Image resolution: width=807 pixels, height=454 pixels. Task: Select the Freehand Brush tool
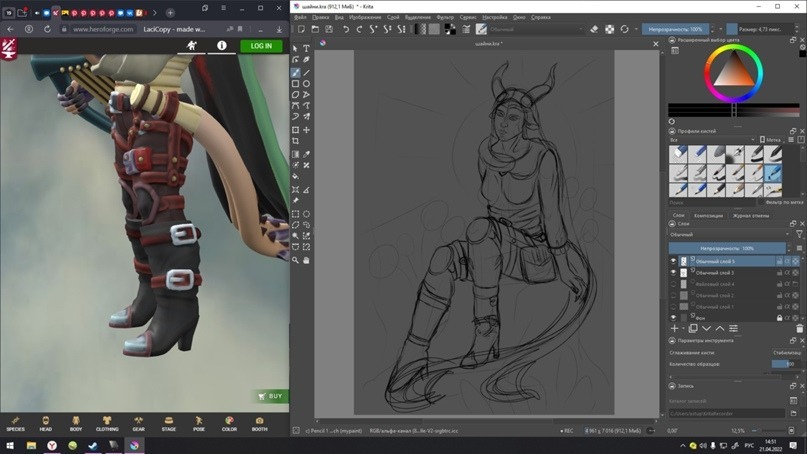click(x=295, y=73)
